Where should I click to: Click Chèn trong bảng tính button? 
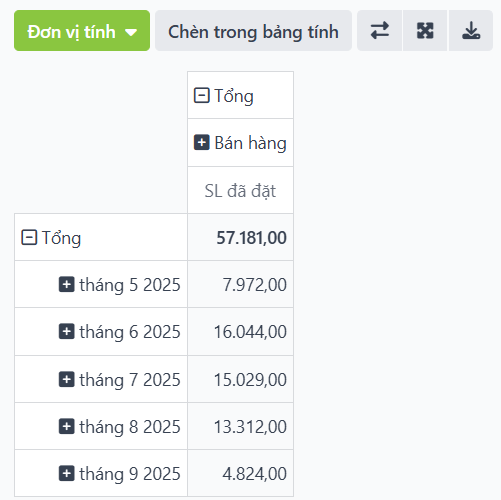253,31
